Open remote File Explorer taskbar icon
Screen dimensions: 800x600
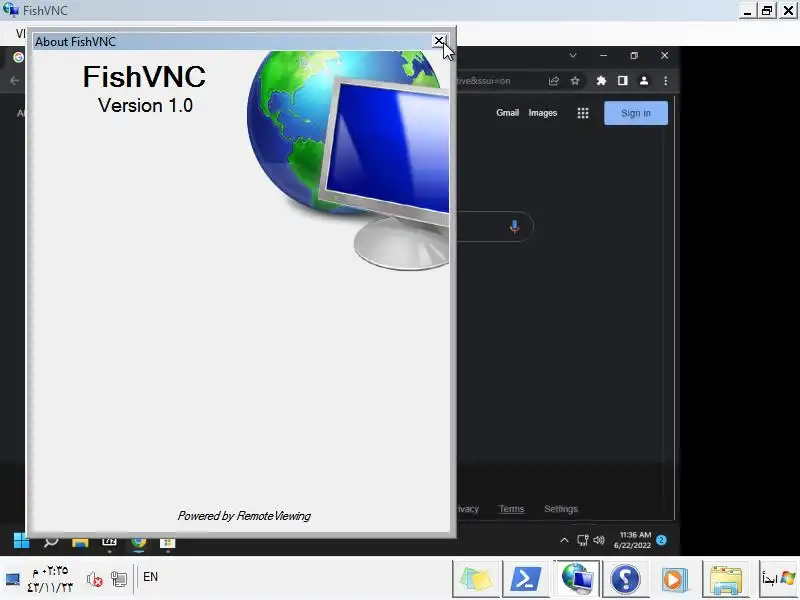[80, 542]
